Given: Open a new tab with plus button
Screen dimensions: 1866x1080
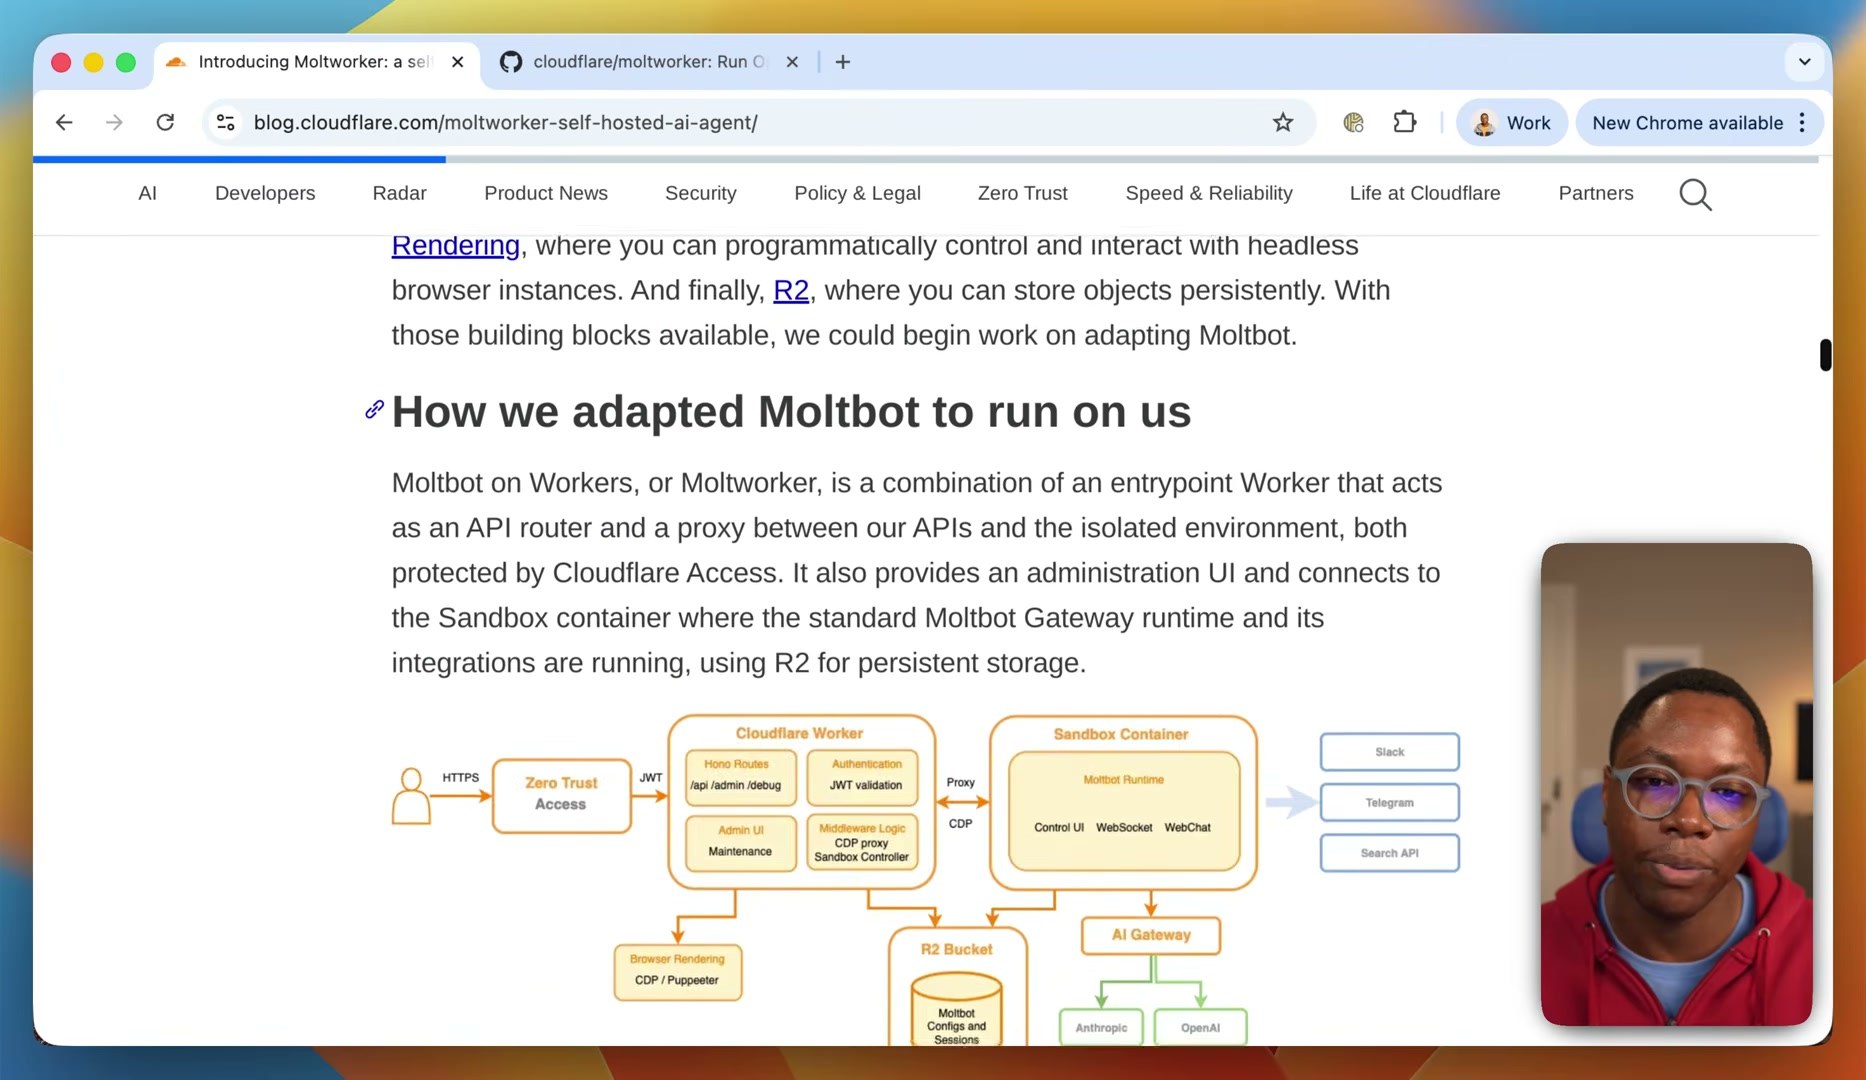Looking at the screenshot, I should tap(843, 62).
